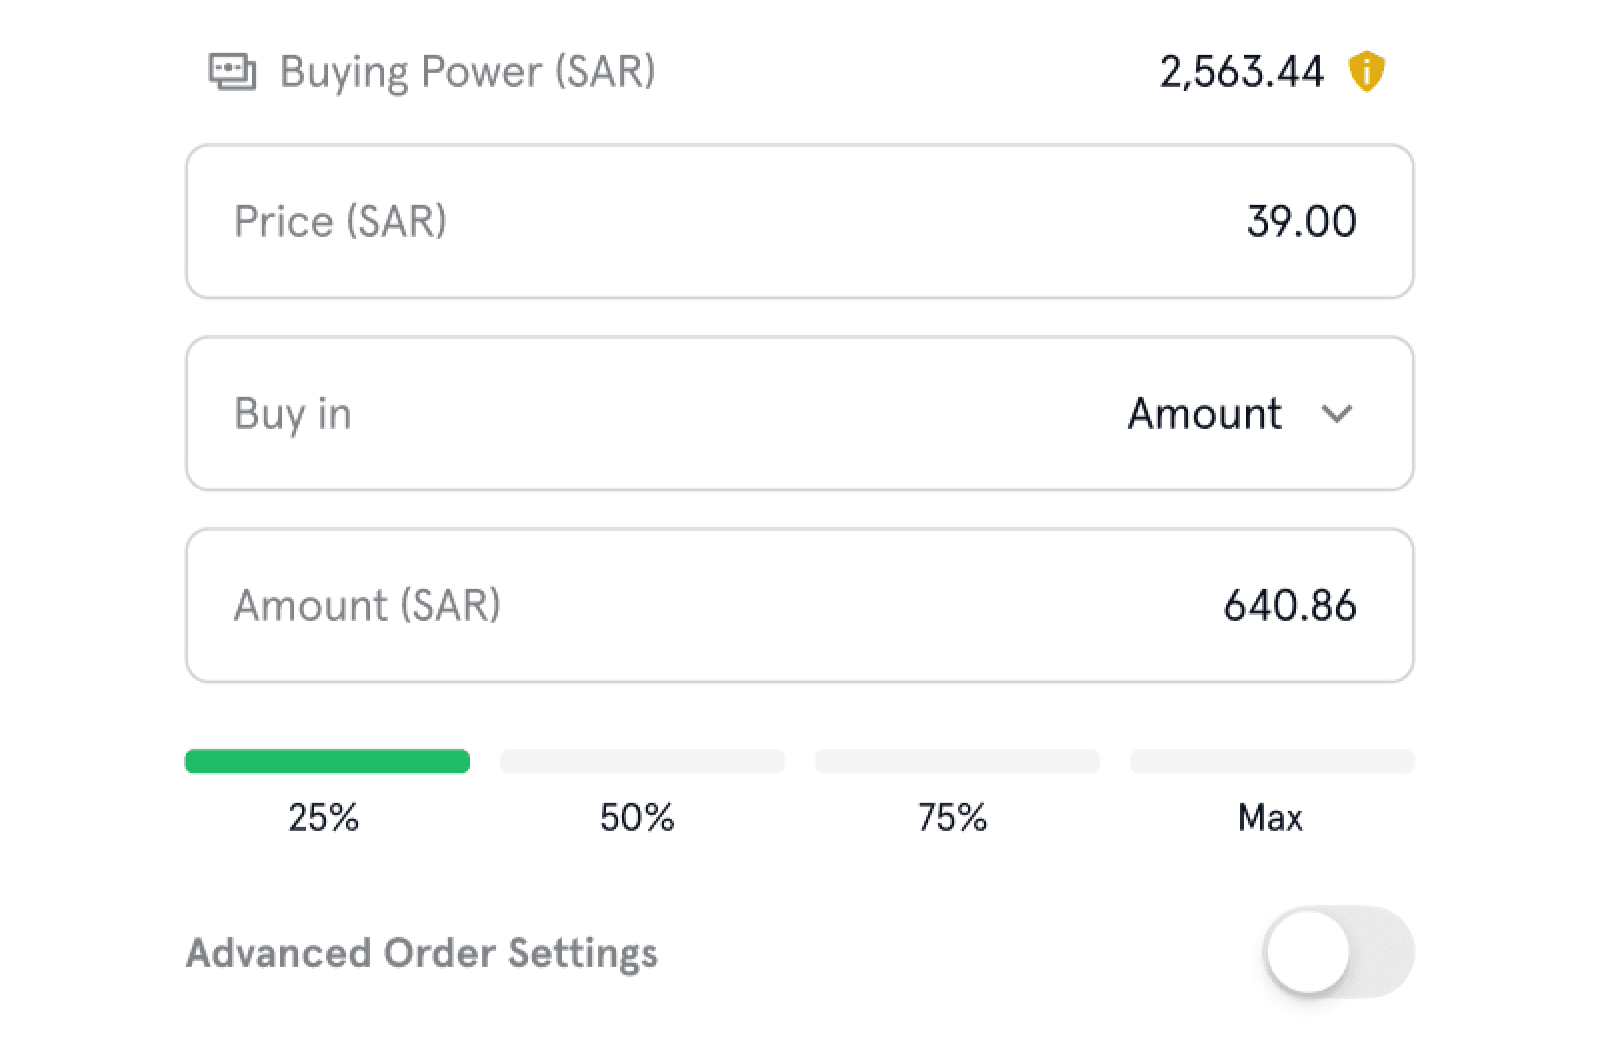Click the 50% label
1600x1040 pixels.
point(637,818)
